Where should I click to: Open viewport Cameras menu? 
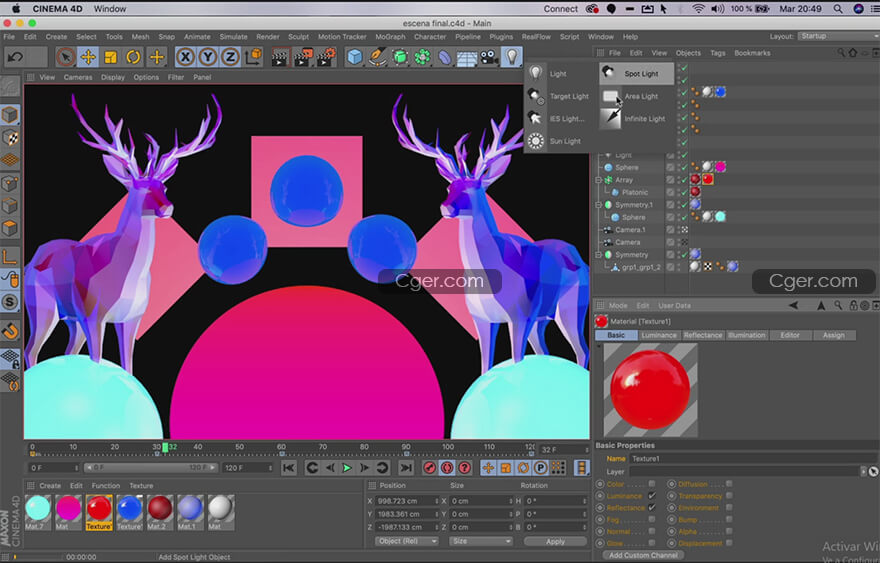(x=78, y=77)
